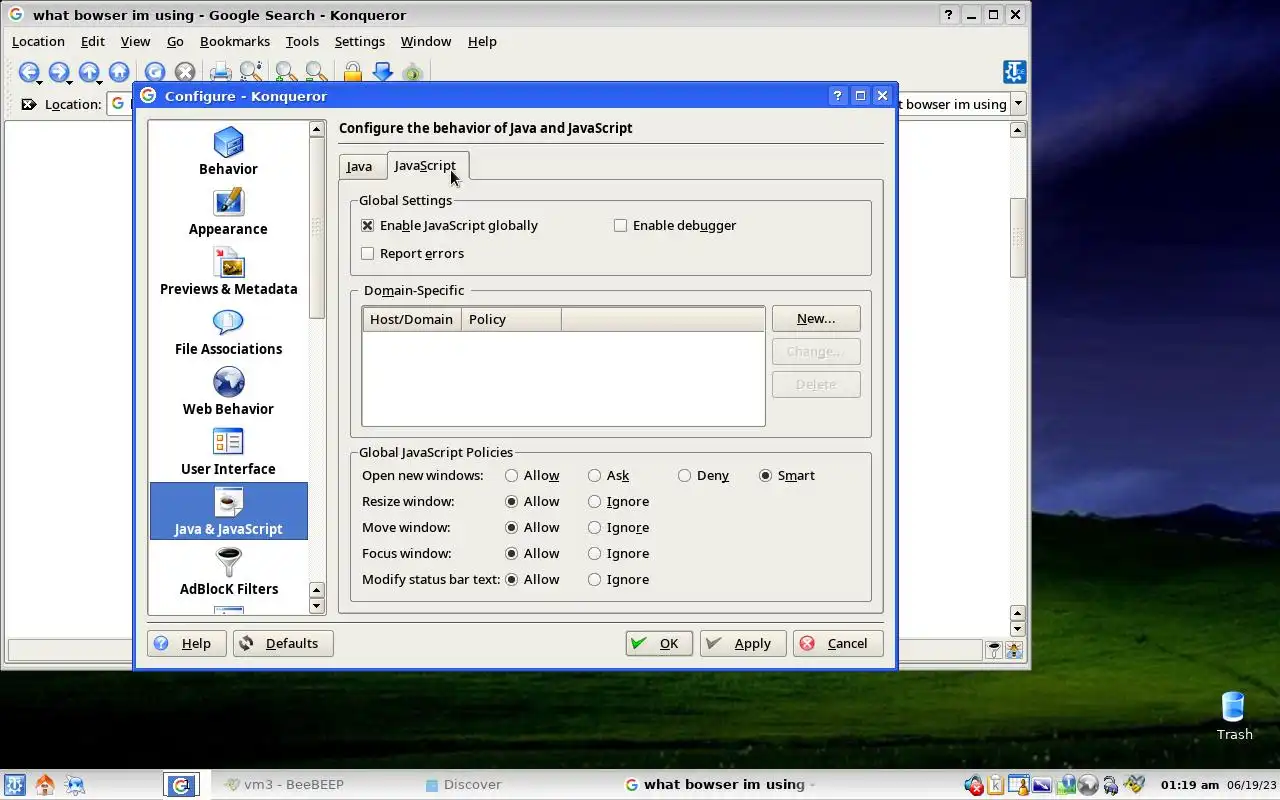Switch to the Java tab
This screenshot has height=800, width=1280.
(359, 167)
